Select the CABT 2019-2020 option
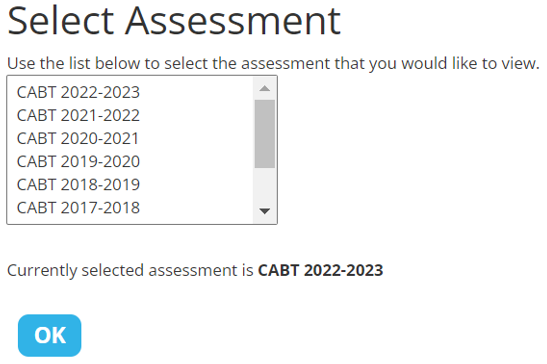The width and height of the screenshot is (547, 364). 130,162
